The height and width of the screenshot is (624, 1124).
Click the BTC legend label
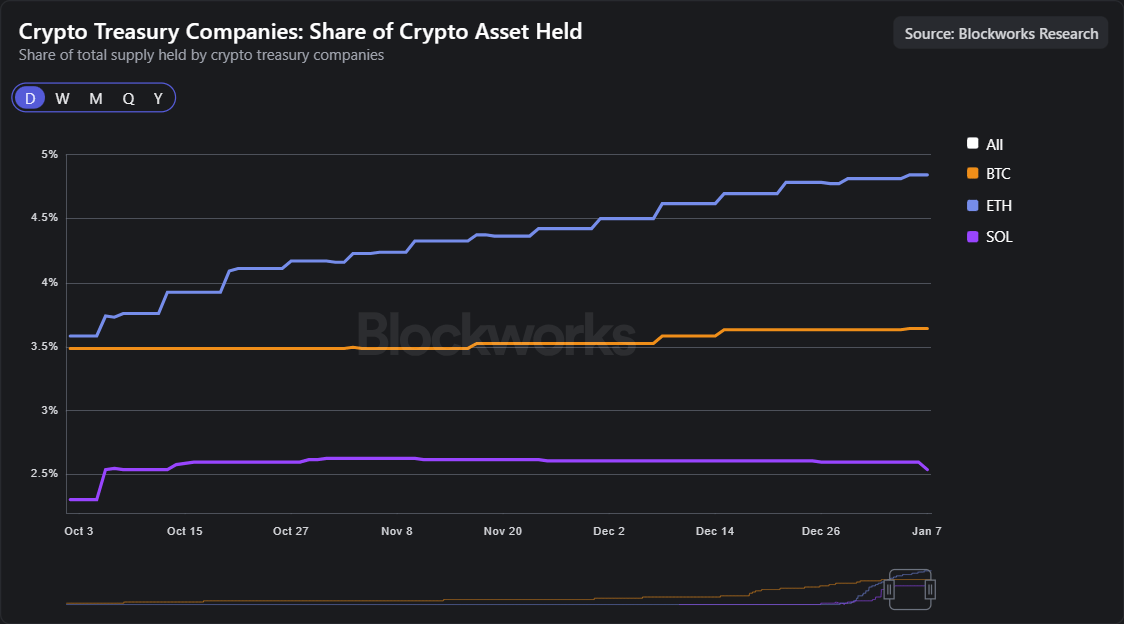pos(998,174)
